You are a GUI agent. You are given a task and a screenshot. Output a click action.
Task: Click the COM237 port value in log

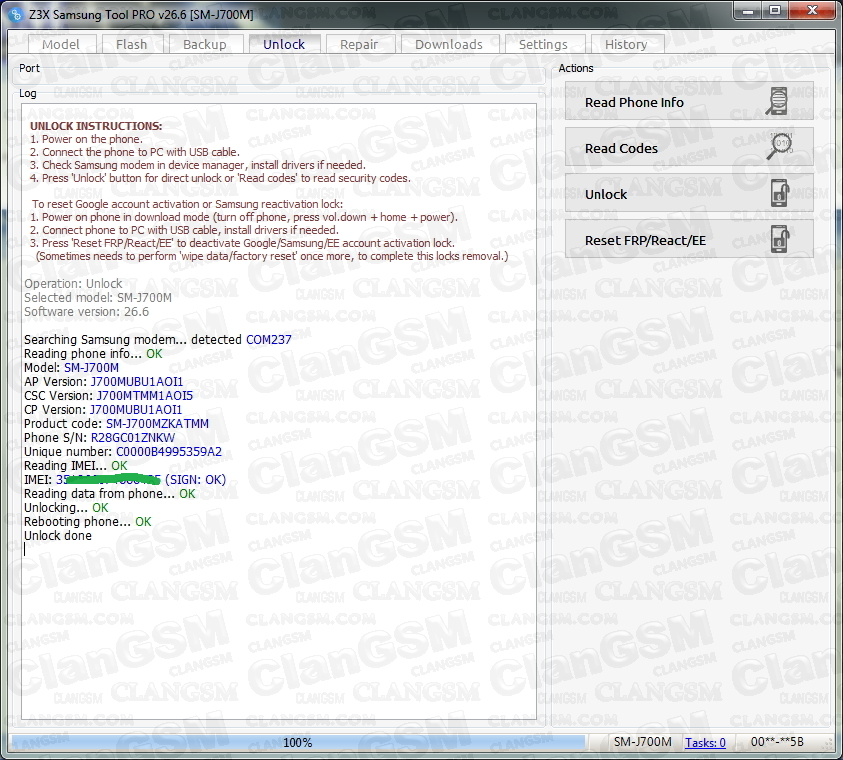pyautogui.click(x=269, y=340)
